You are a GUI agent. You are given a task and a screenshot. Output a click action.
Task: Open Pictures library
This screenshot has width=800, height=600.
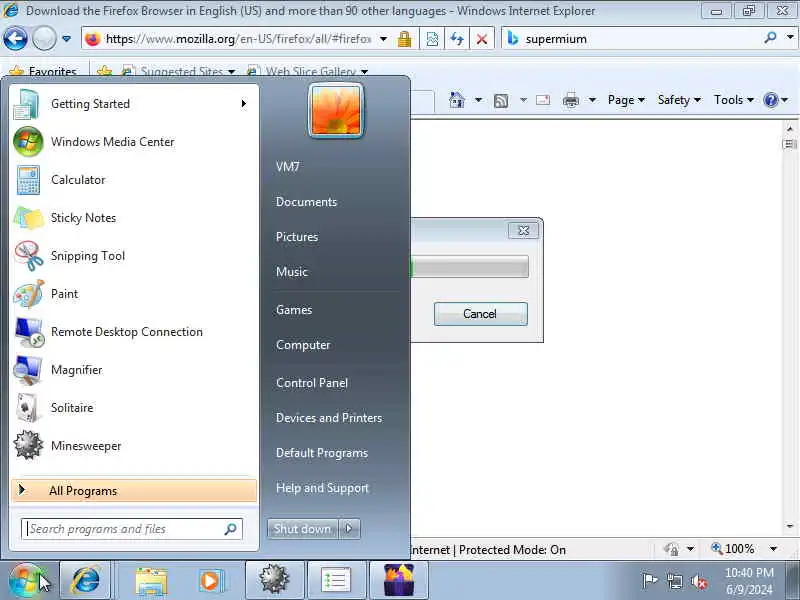tap(296, 237)
